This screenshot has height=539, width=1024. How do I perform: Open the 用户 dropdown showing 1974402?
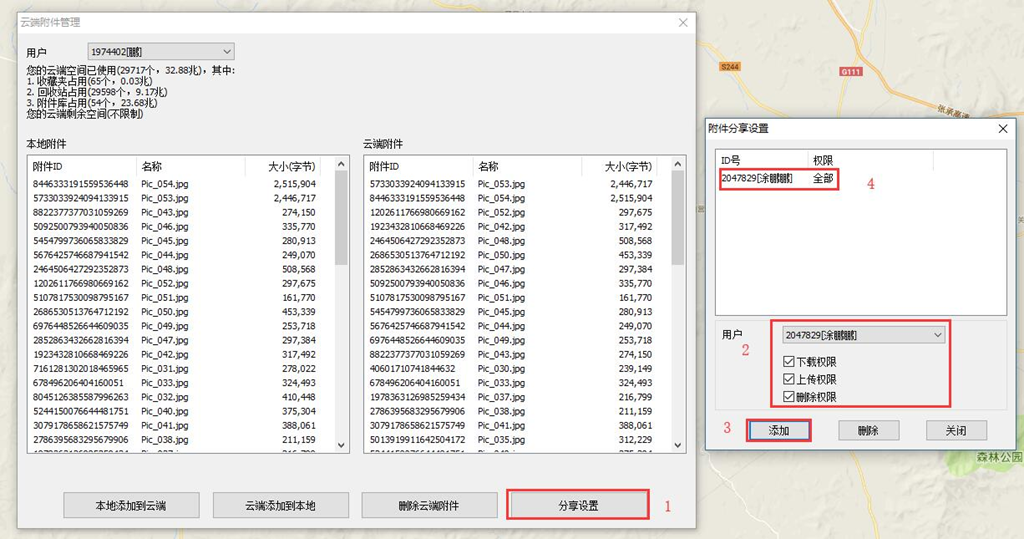(x=161, y=51)
